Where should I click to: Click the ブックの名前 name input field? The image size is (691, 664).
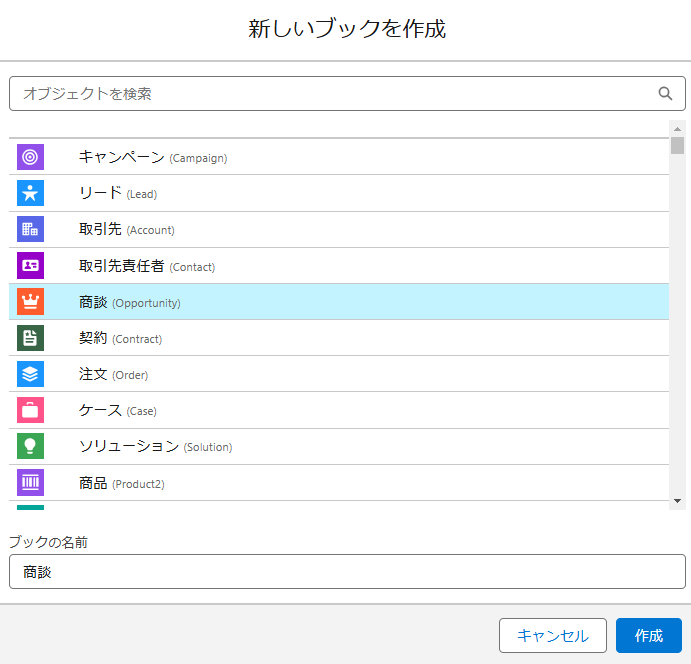click(x=347, y=571)
